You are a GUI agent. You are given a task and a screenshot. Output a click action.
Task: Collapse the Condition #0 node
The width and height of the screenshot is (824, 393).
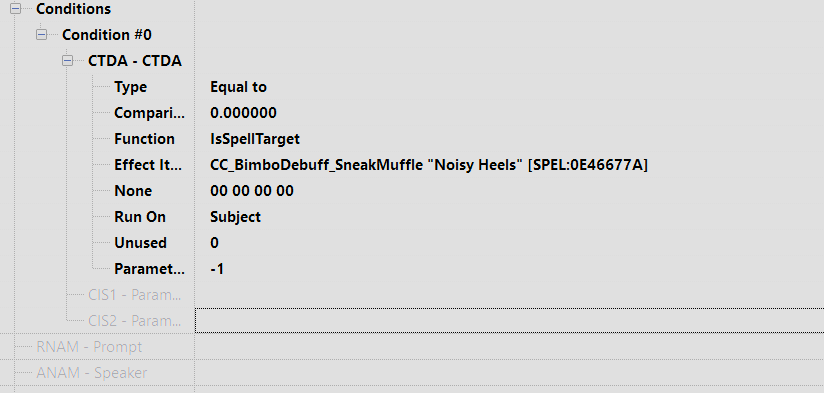point(41,35)
